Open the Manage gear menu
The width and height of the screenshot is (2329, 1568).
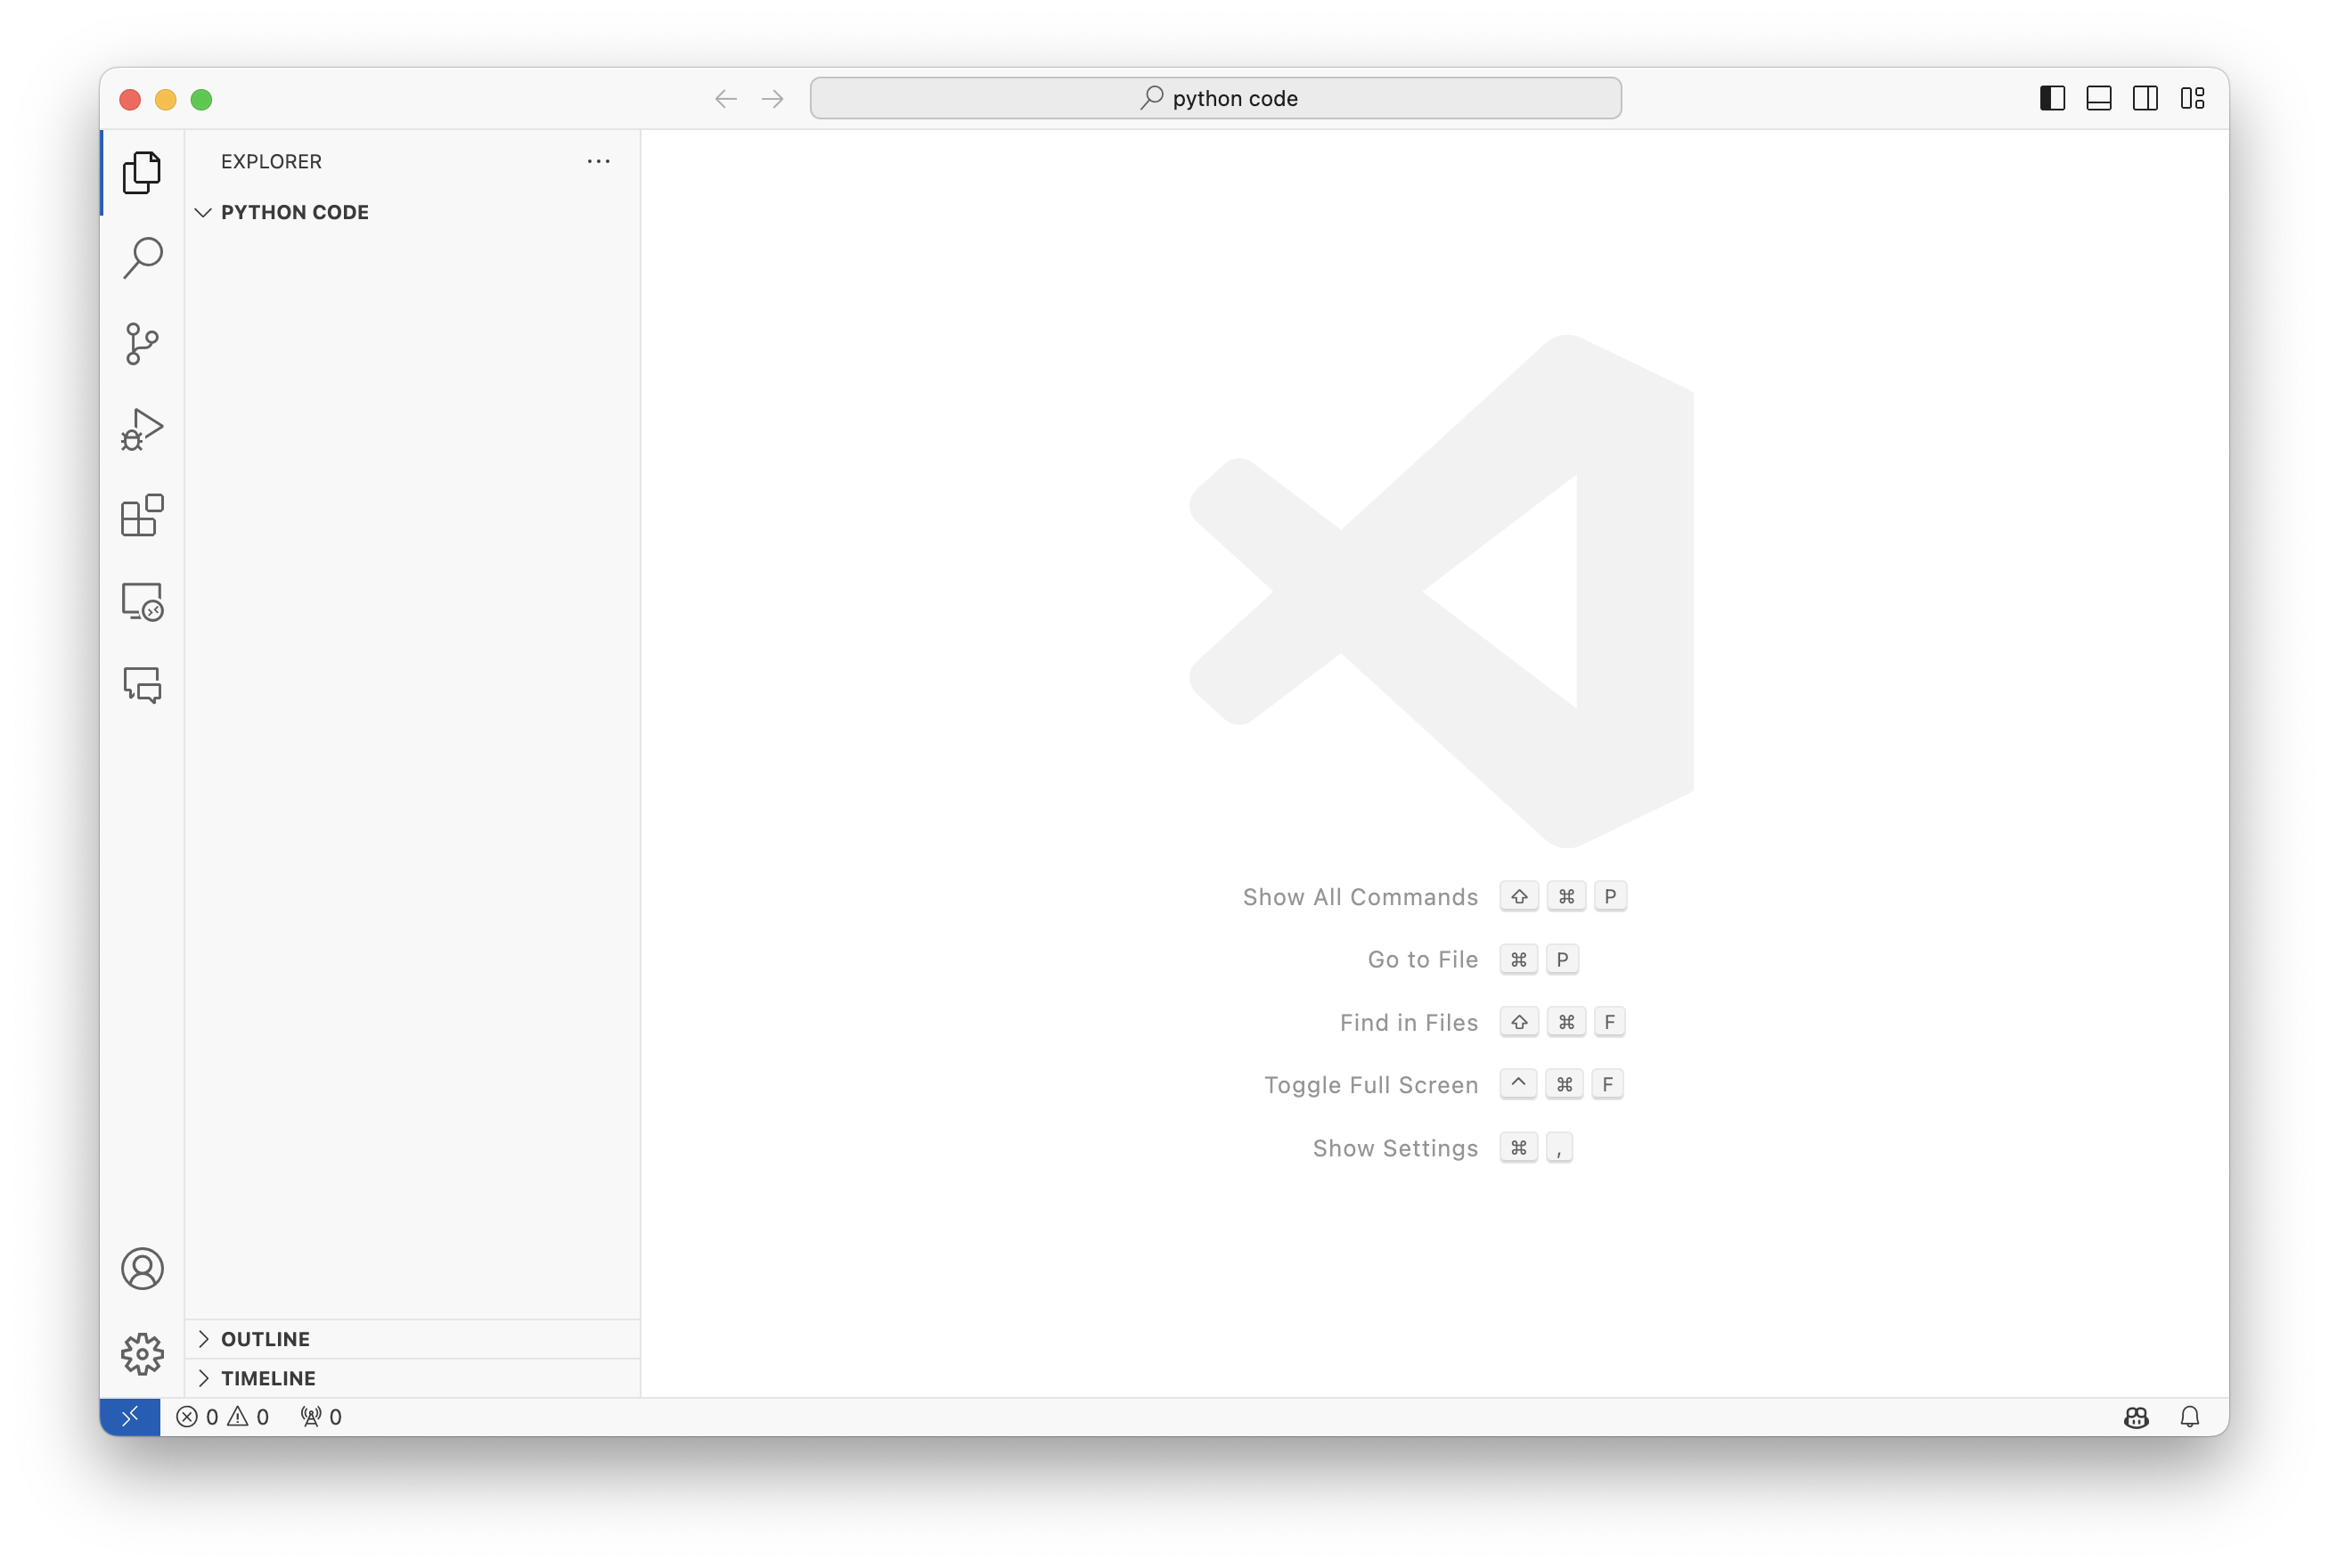click(x=142, y=1354)
